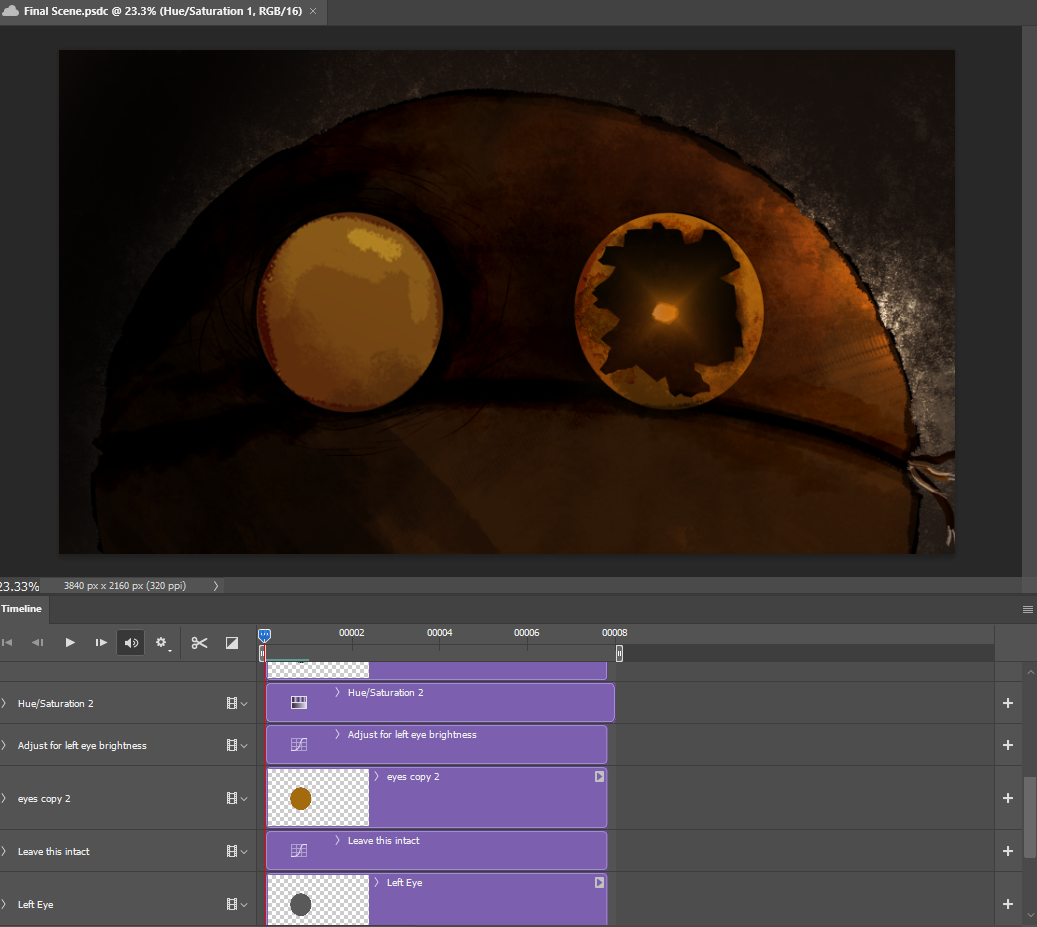This screenshot has height=927, width=1037.
Task: Click timeline scroll up arrow
Action: [1030, 672]
